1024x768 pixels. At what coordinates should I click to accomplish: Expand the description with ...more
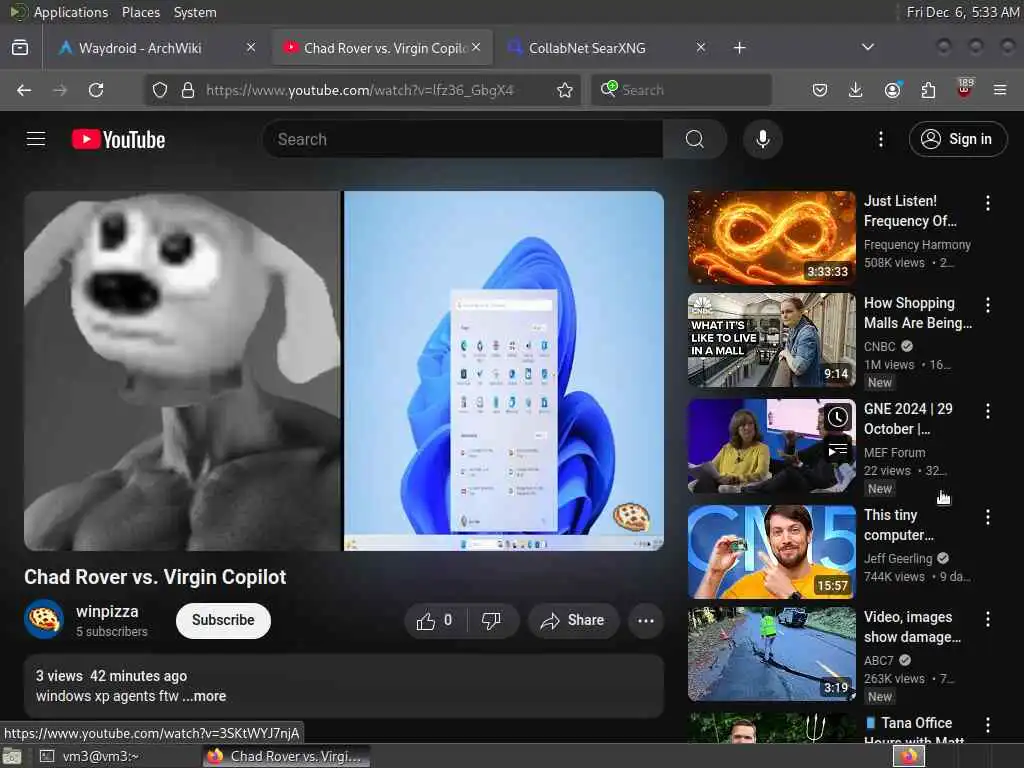pos(205,696)
